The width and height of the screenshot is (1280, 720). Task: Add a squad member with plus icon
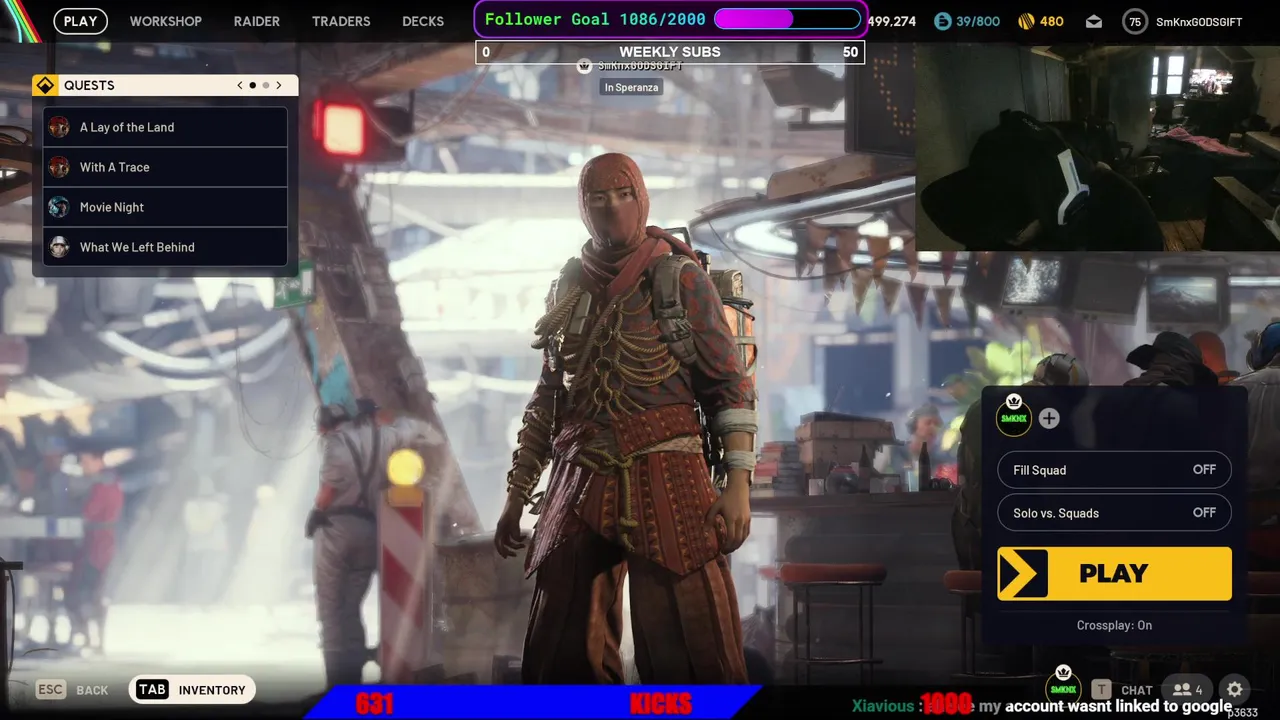click(1048, 418)
